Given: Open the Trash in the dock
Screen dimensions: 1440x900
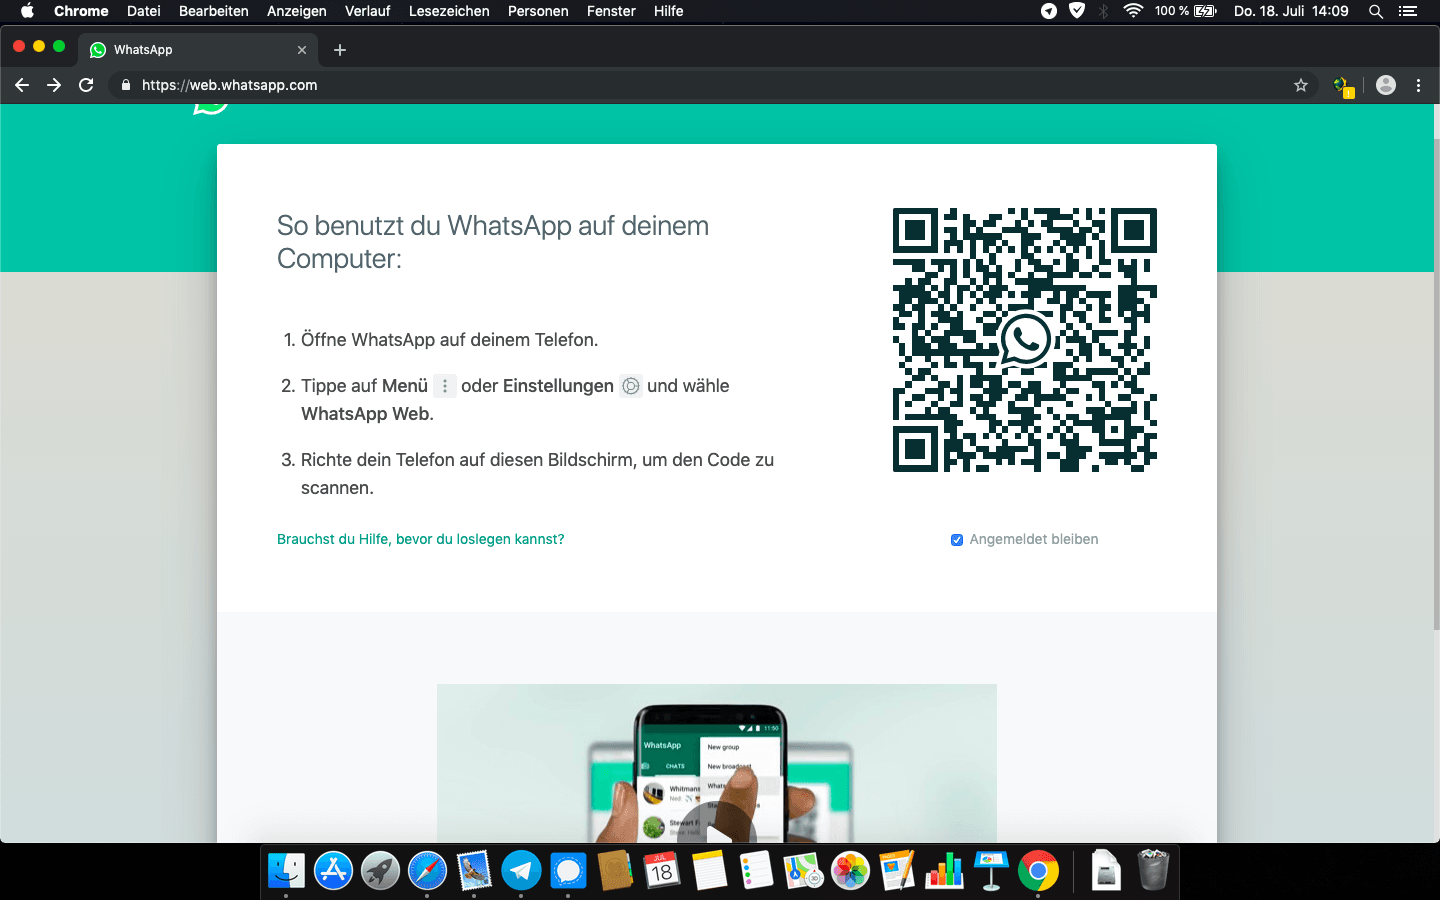Looking at the screenshot, I should [x=1153, y=871].
